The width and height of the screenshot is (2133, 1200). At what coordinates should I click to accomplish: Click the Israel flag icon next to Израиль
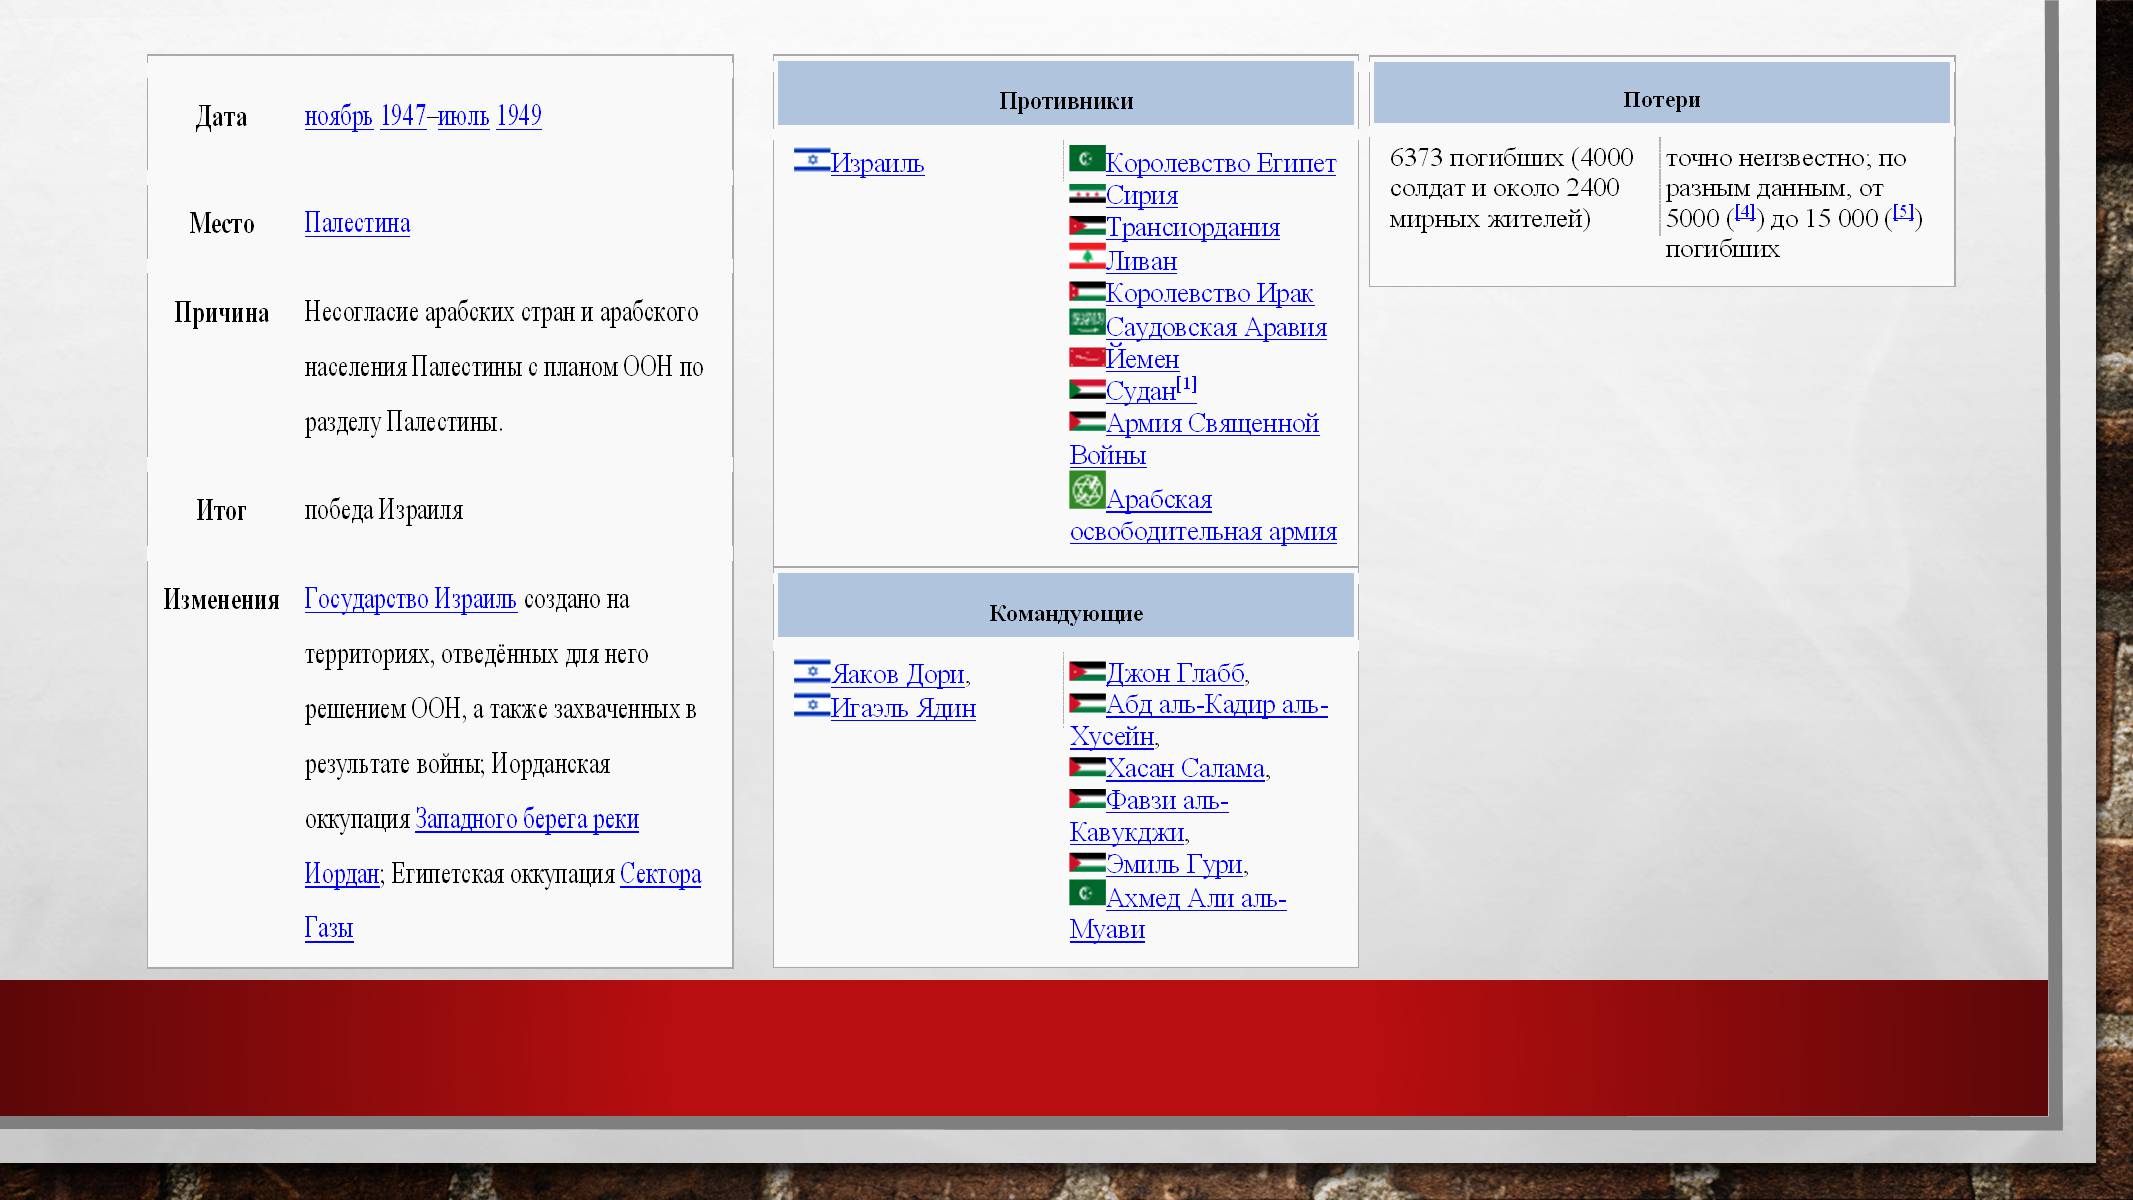tap(812, 160)
